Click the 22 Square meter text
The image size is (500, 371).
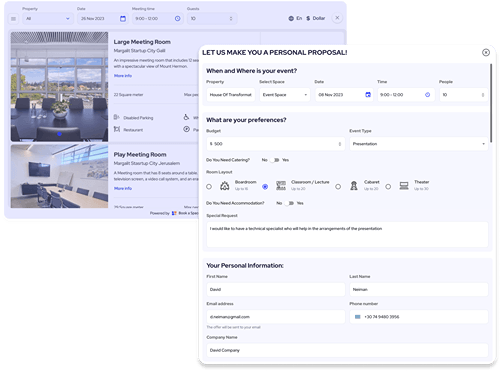128,95
